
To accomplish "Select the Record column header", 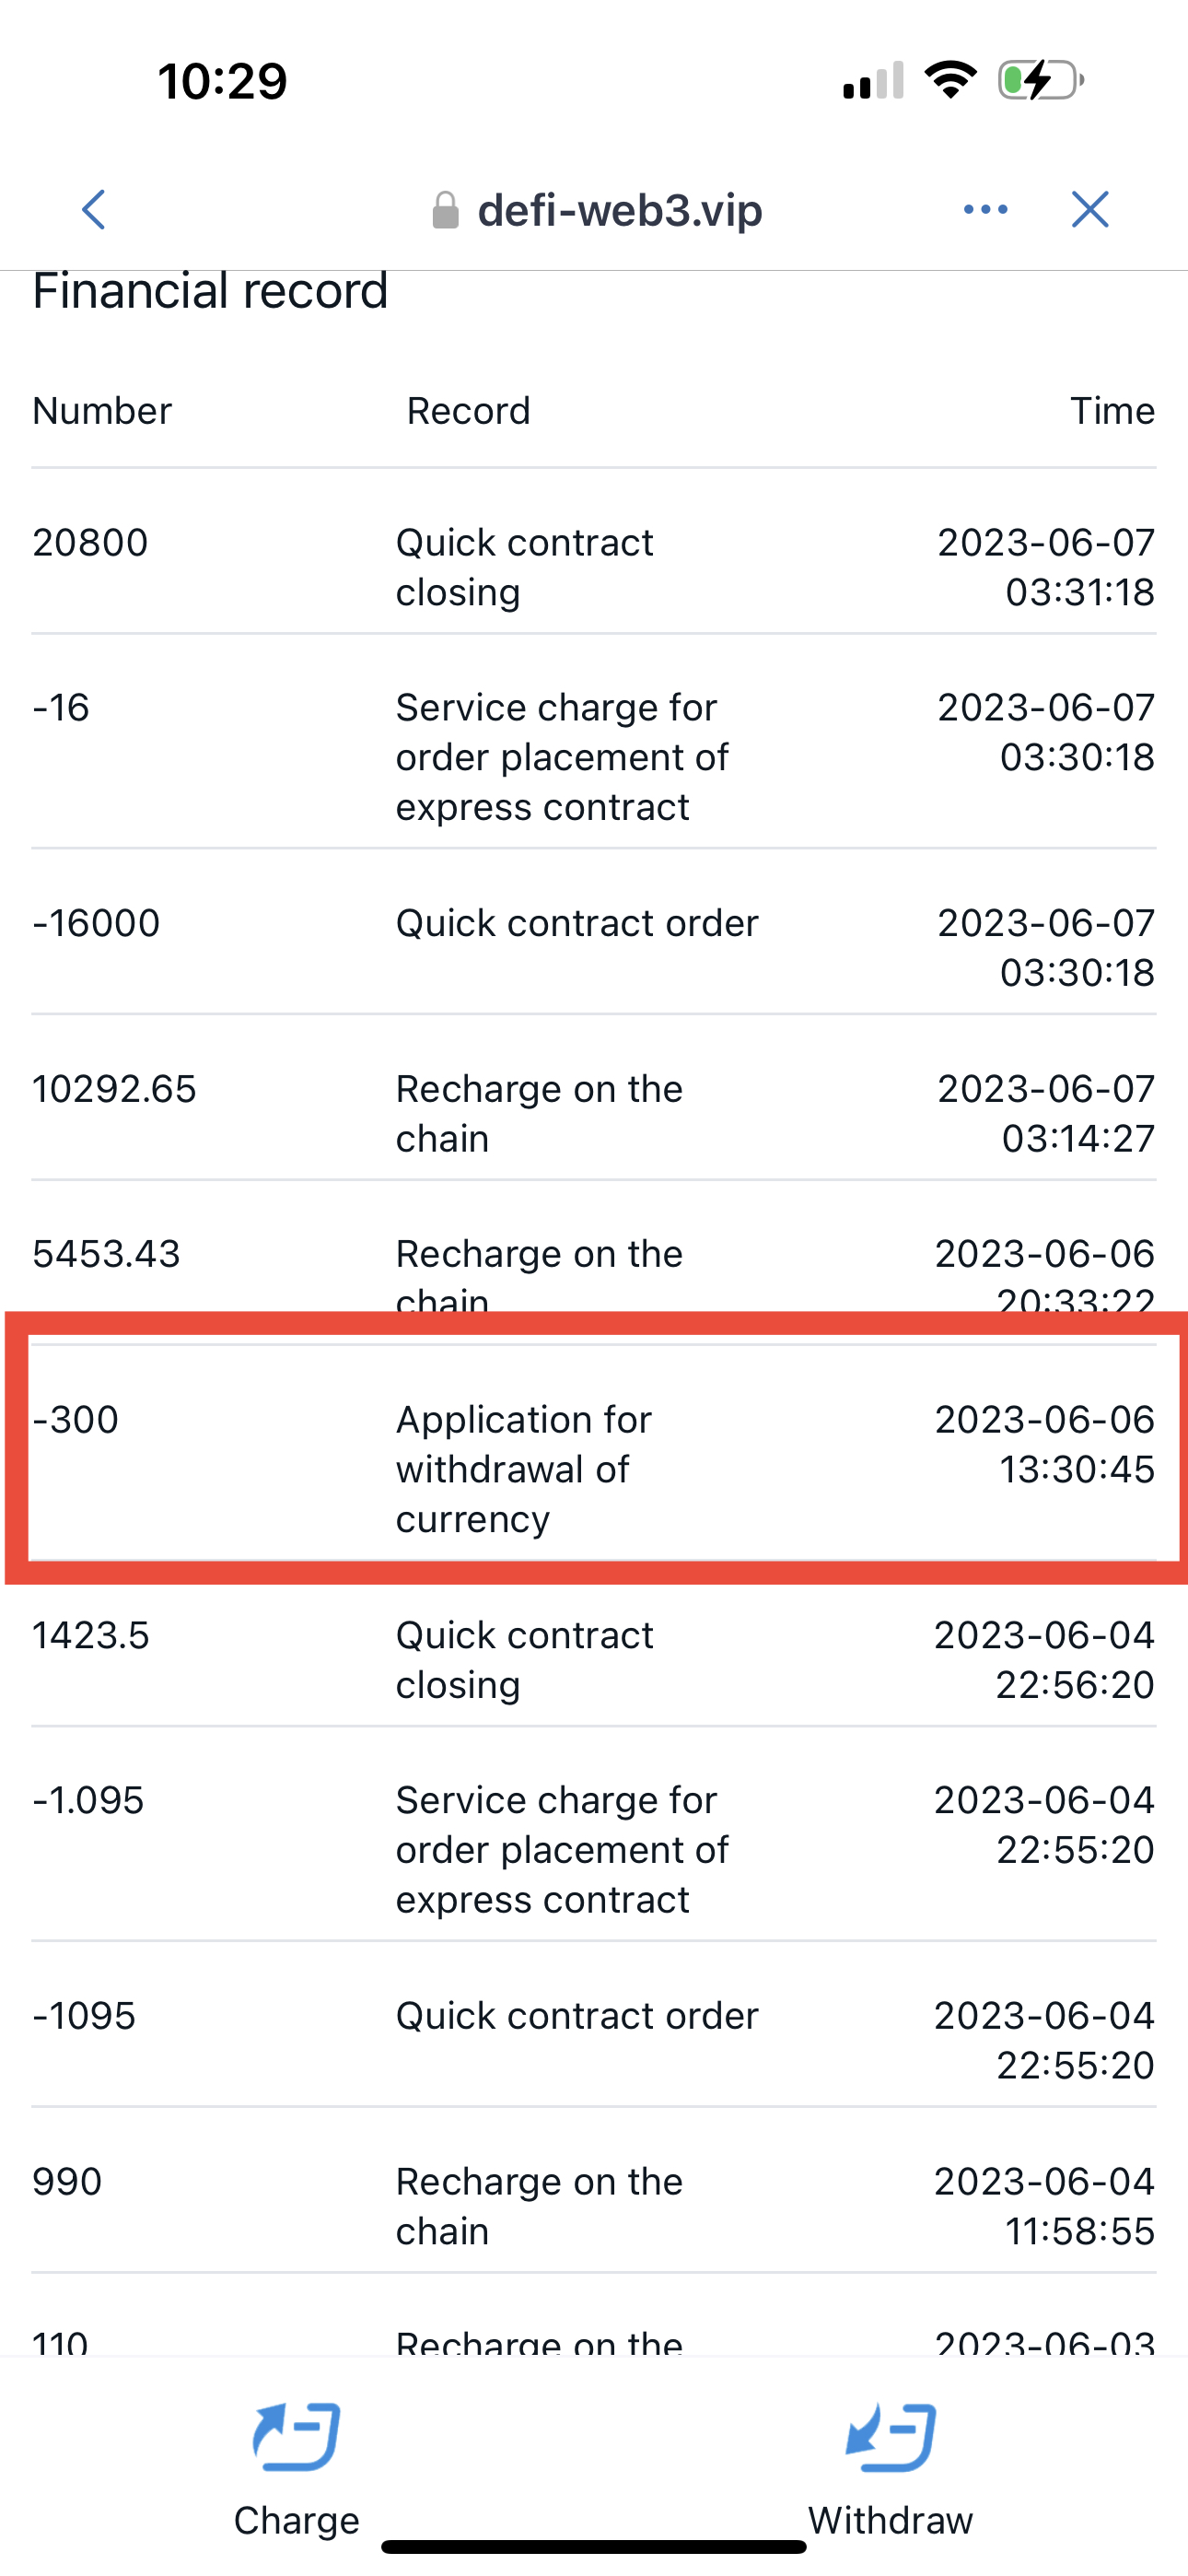I will pos(468,411).
